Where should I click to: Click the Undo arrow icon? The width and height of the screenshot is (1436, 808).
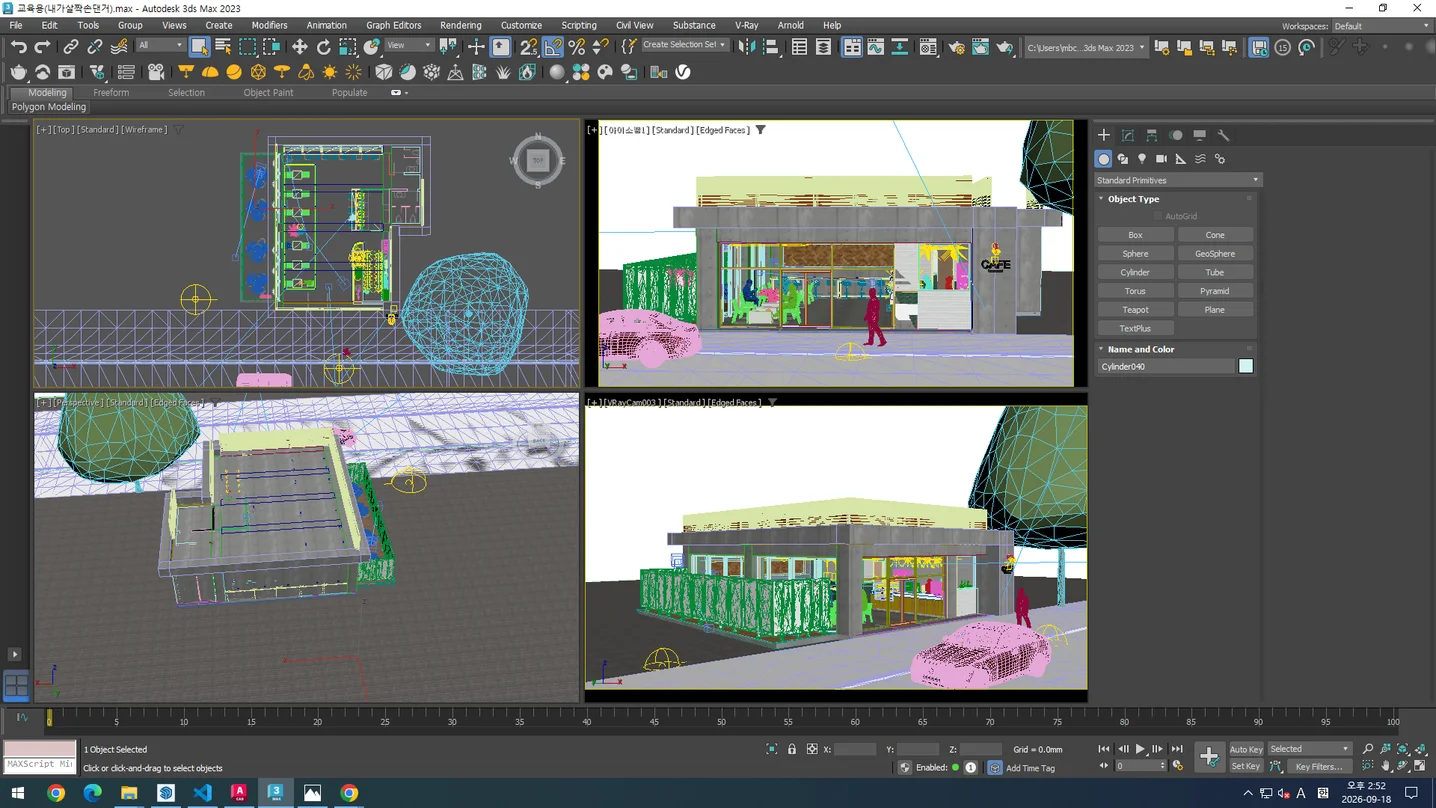click(18, 46)
